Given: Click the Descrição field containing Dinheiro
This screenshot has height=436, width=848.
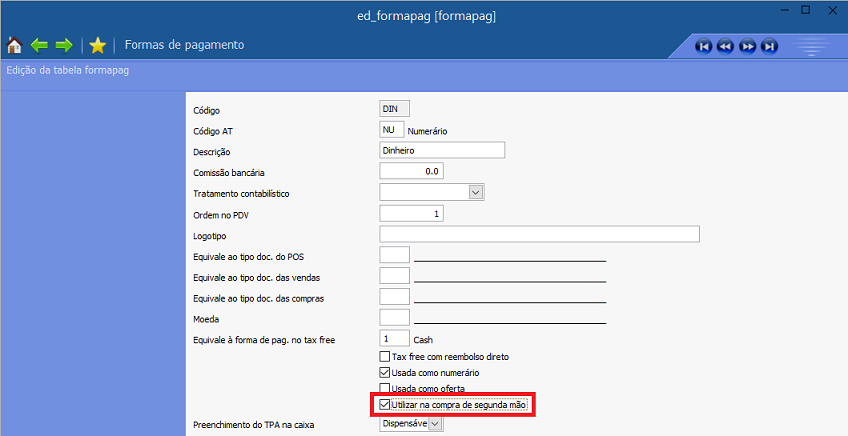Looking at the screenshot, I should 442,150.
